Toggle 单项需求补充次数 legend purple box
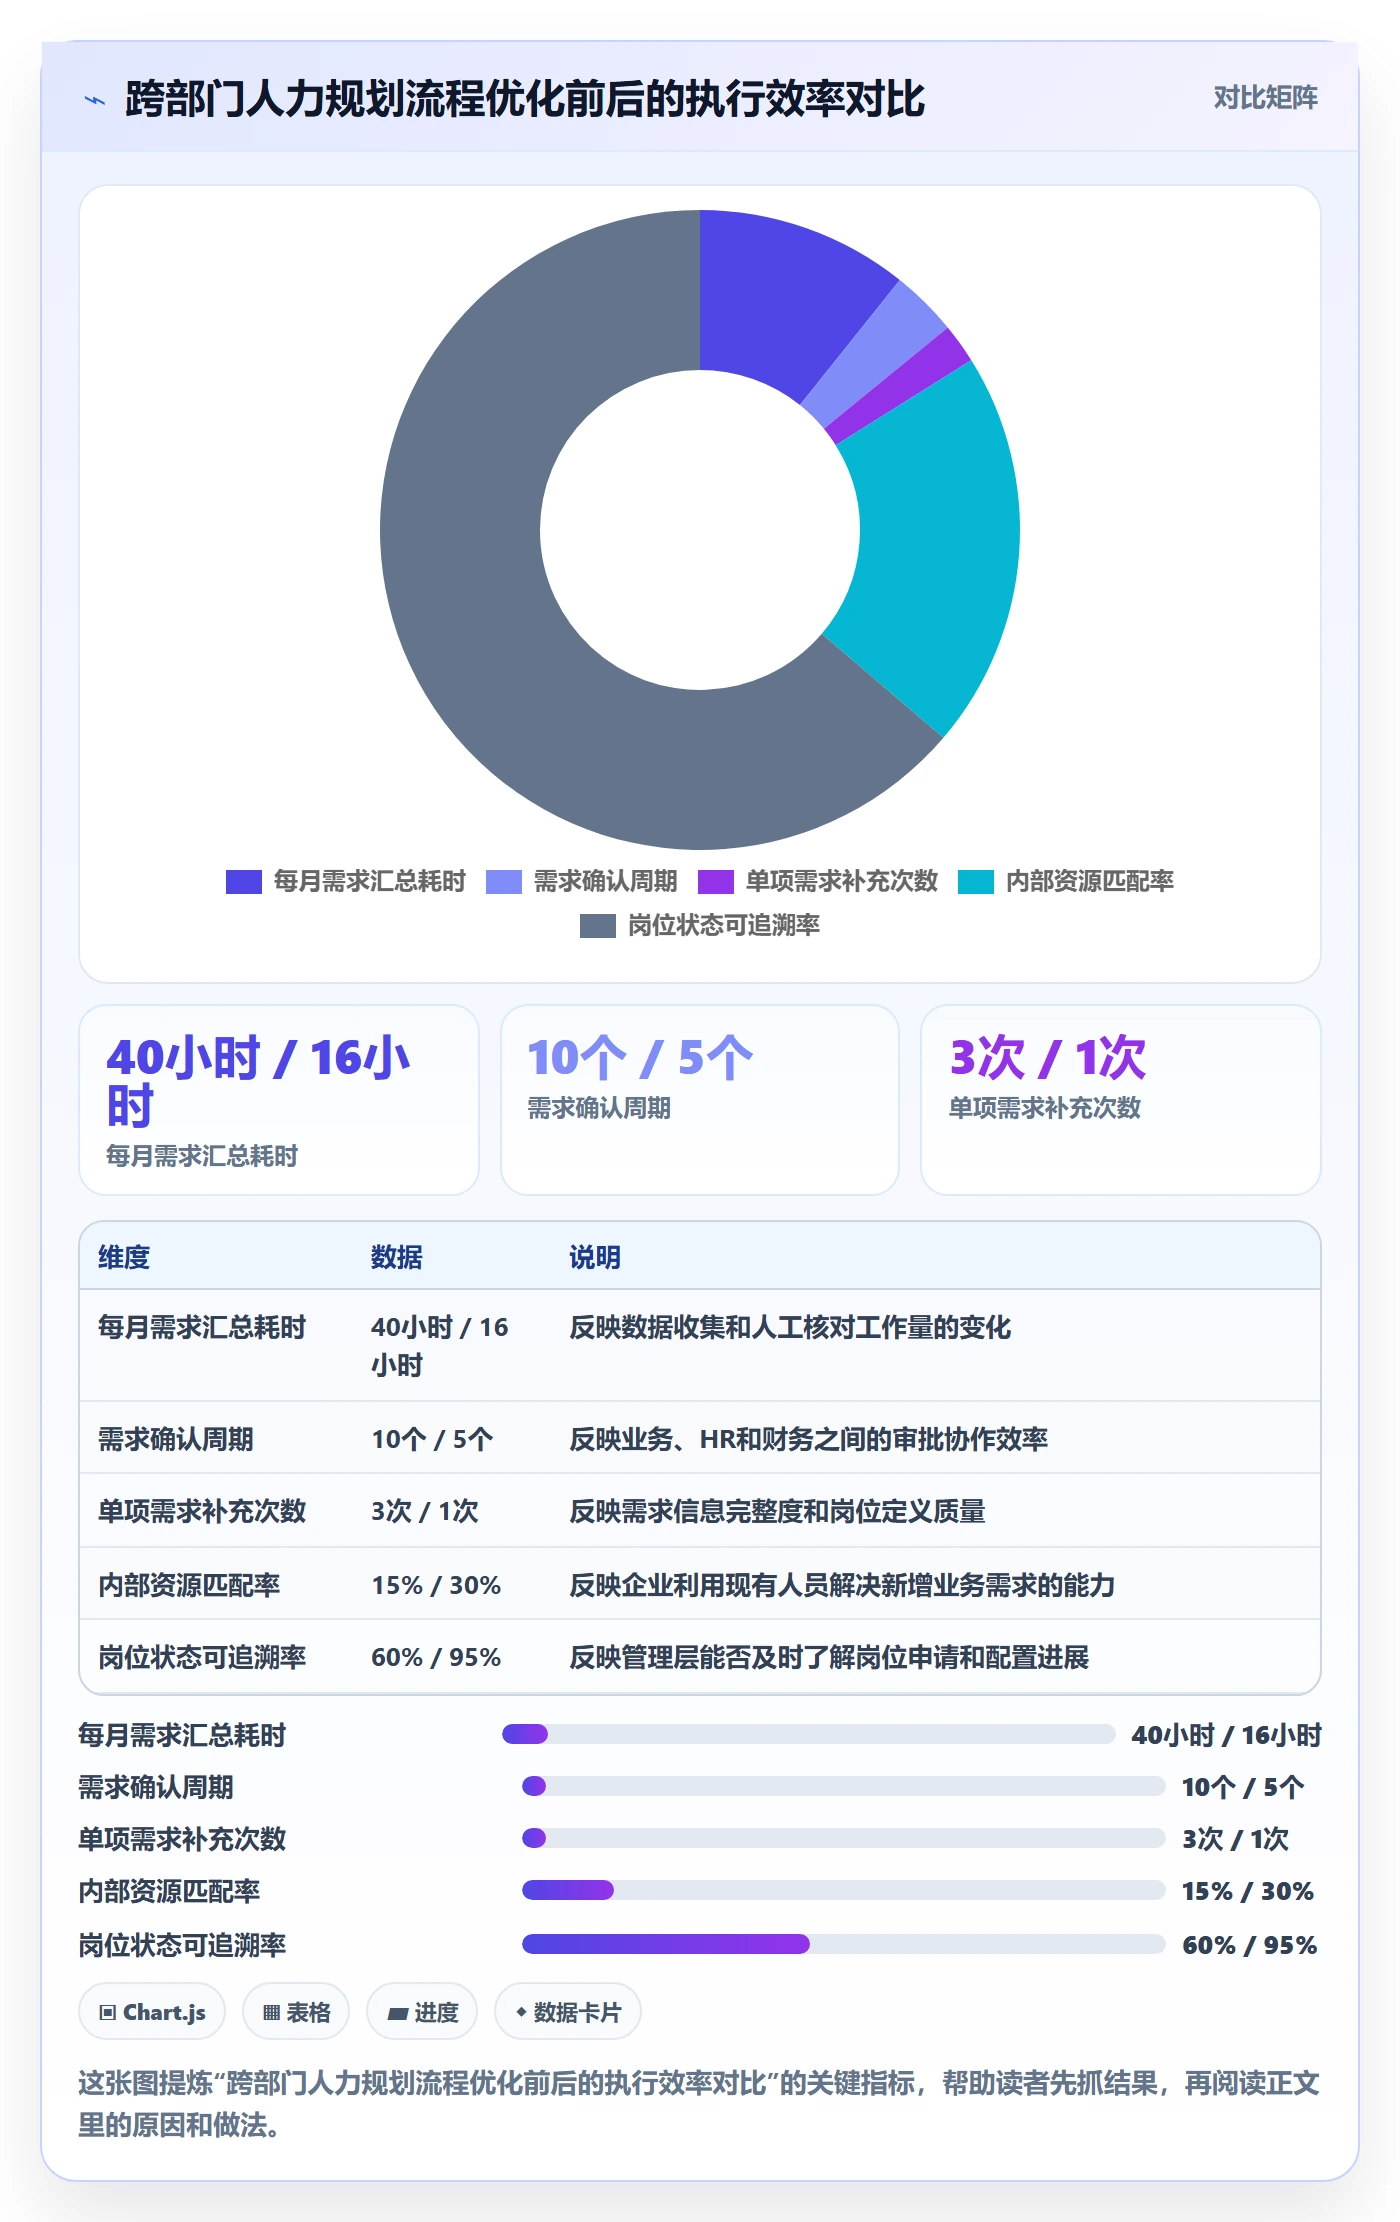The height and width of the screenshot is (2222, 1400). (x=716, y=881)
